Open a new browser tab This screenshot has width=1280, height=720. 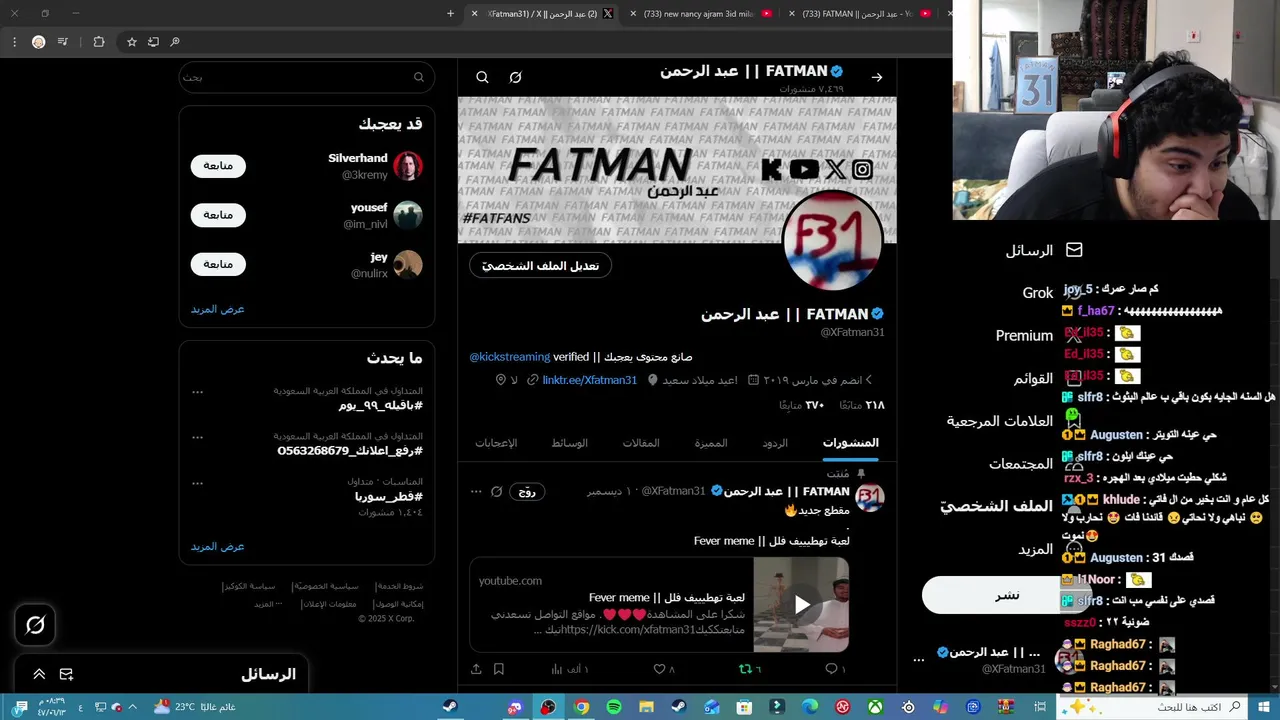[450, 14]
